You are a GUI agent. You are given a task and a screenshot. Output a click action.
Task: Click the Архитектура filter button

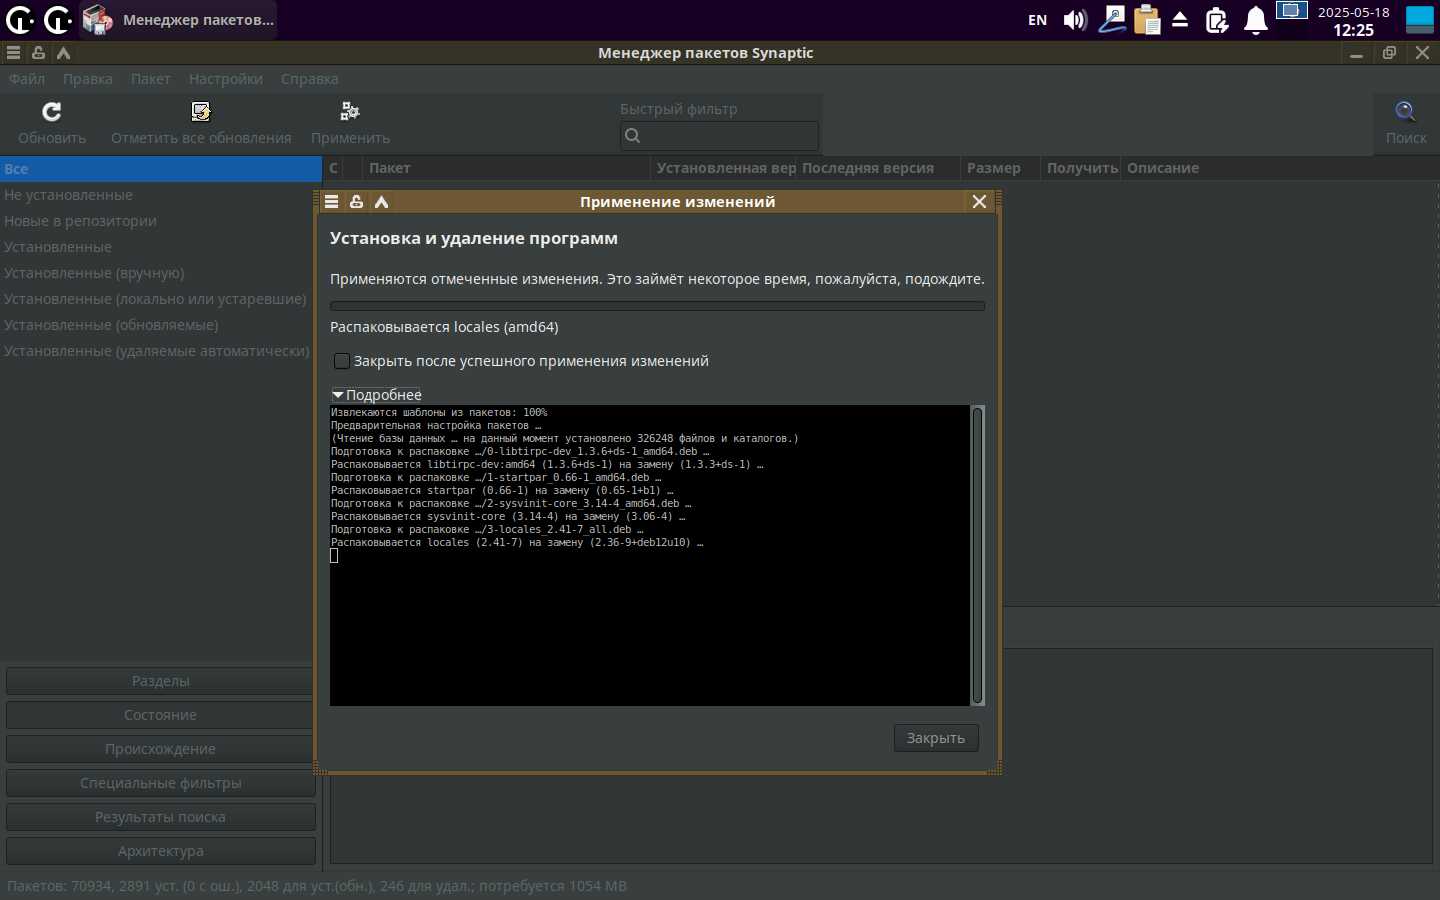tap(160, 851)
